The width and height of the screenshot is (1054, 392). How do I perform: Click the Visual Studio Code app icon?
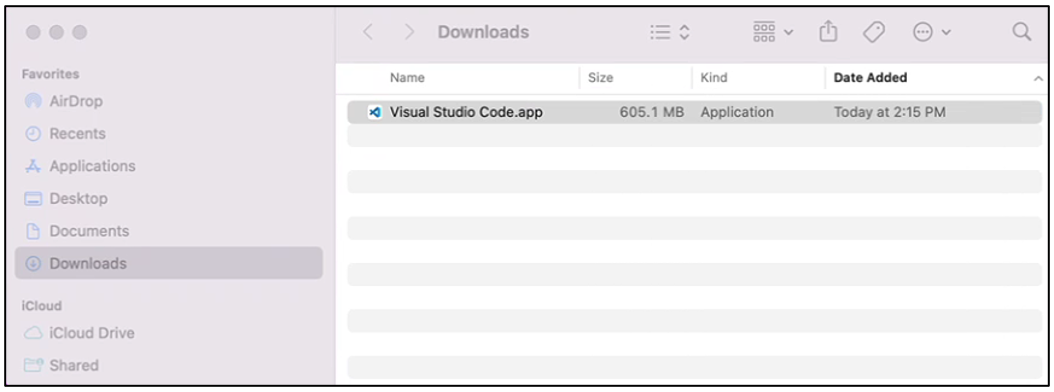coord(375,112)
